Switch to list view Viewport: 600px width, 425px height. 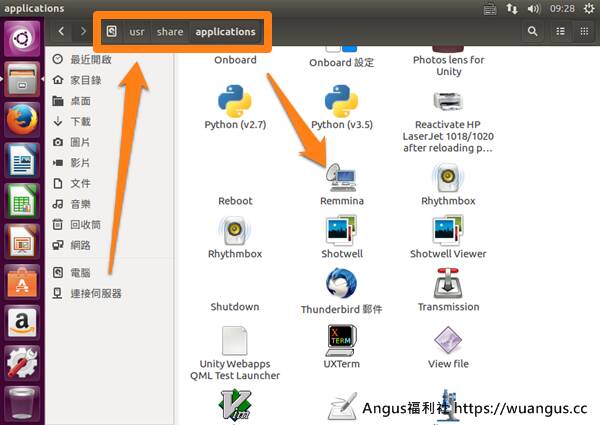click(561, 31)
